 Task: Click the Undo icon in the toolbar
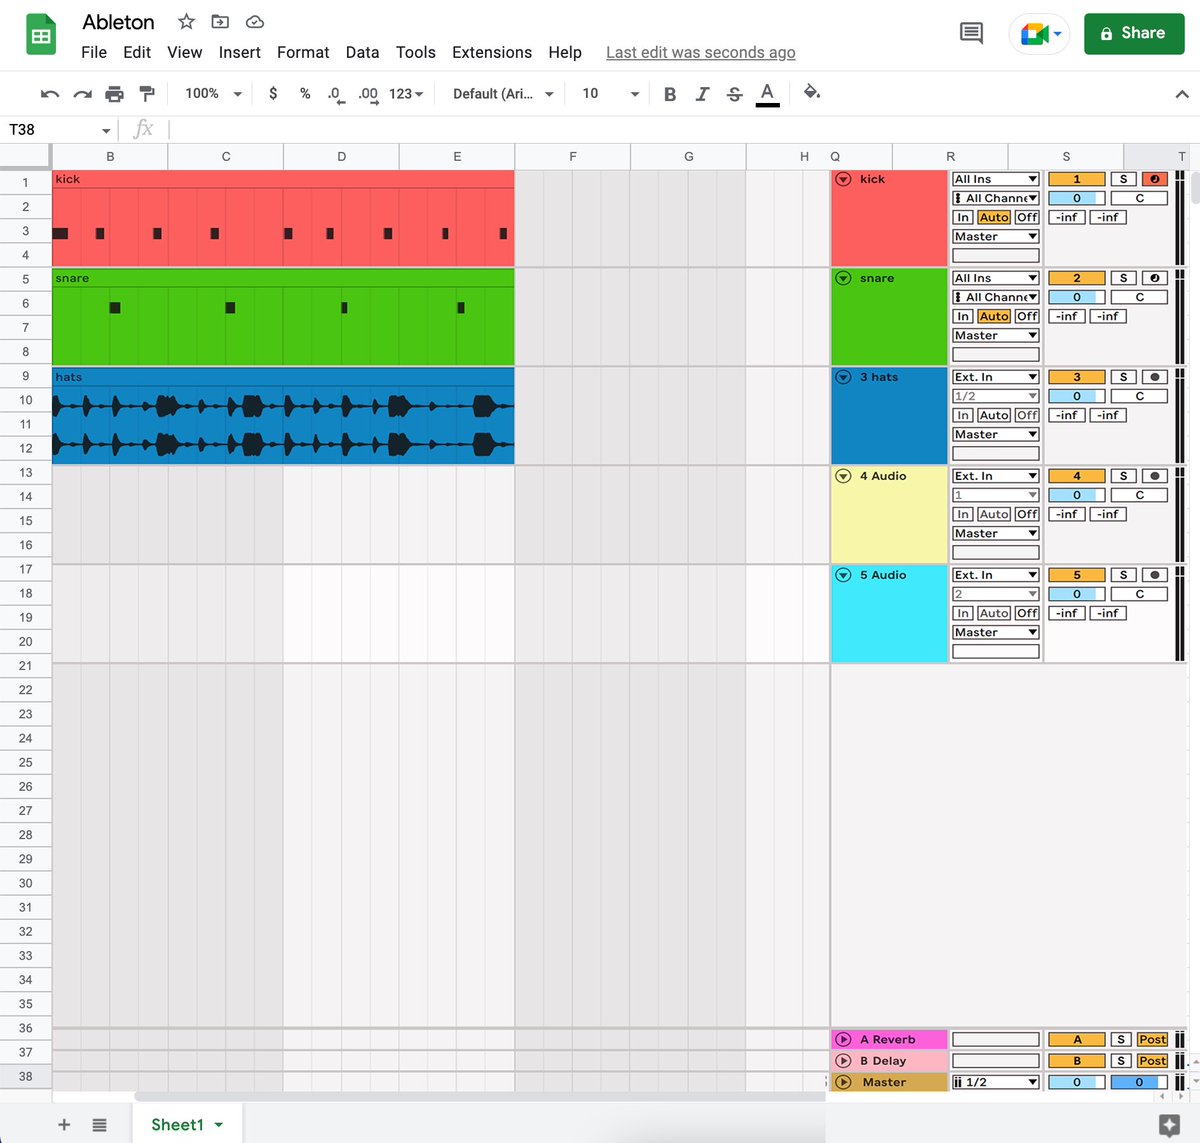[x=49, y=93]
